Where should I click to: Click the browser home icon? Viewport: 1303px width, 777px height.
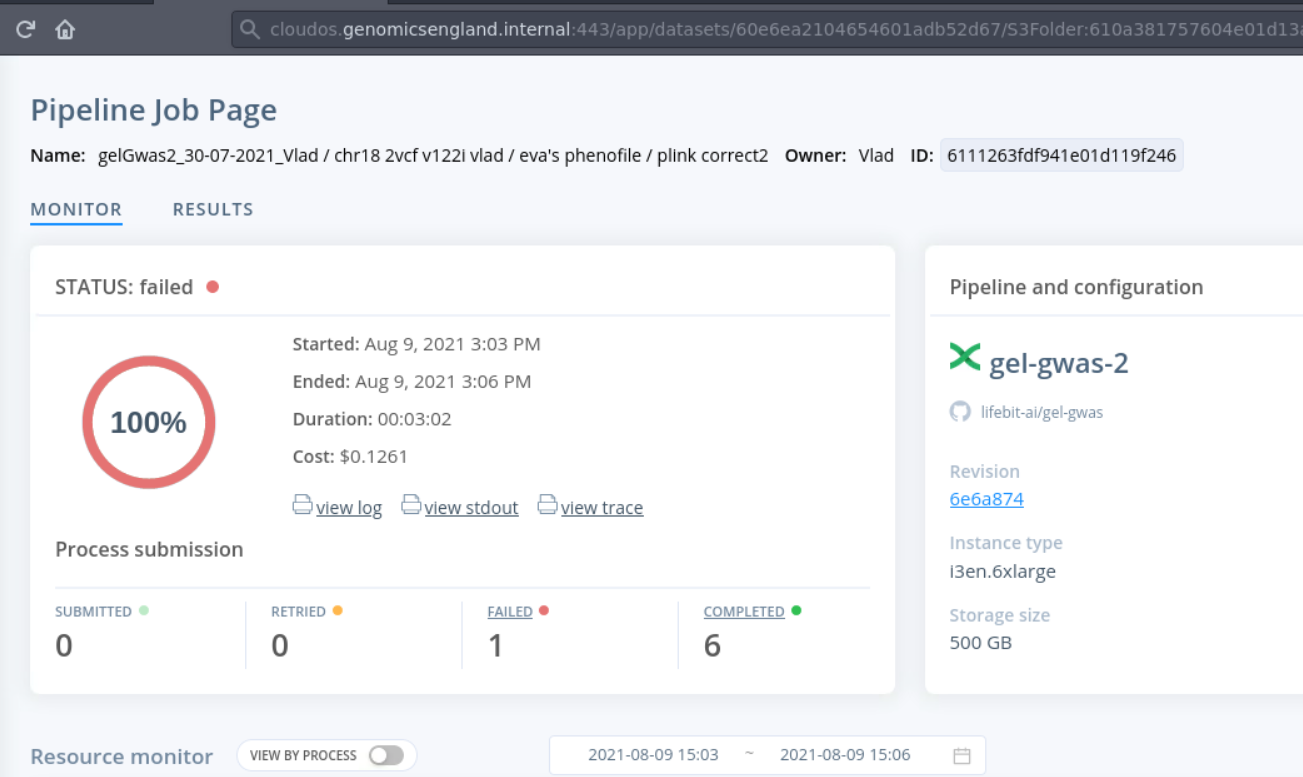64,29
